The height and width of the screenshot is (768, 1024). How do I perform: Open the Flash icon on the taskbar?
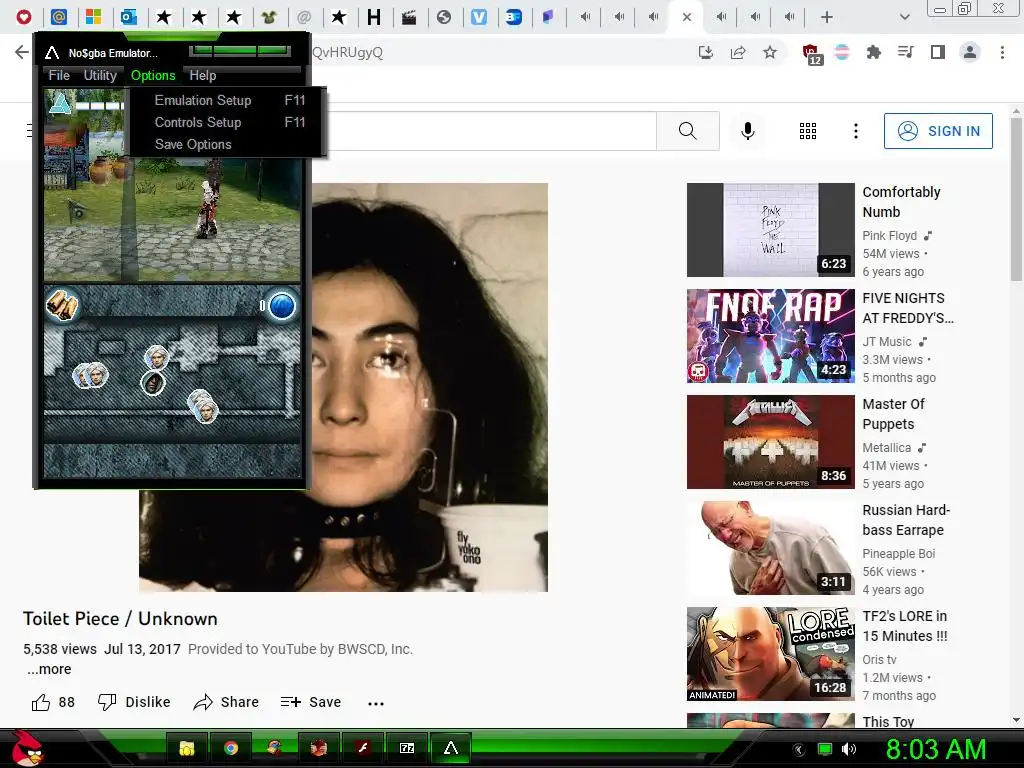click(362, 748)
